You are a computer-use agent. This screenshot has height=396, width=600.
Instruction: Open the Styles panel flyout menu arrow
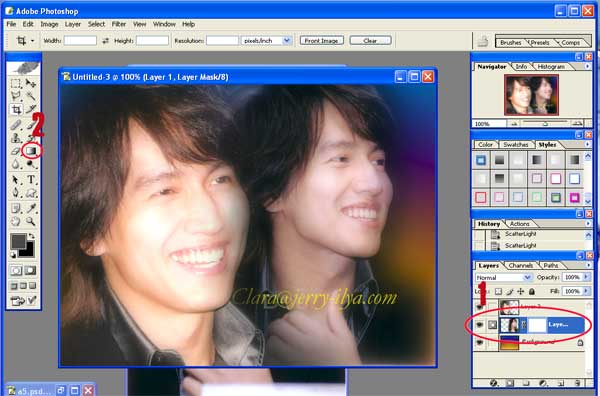(x=588, y=144)
